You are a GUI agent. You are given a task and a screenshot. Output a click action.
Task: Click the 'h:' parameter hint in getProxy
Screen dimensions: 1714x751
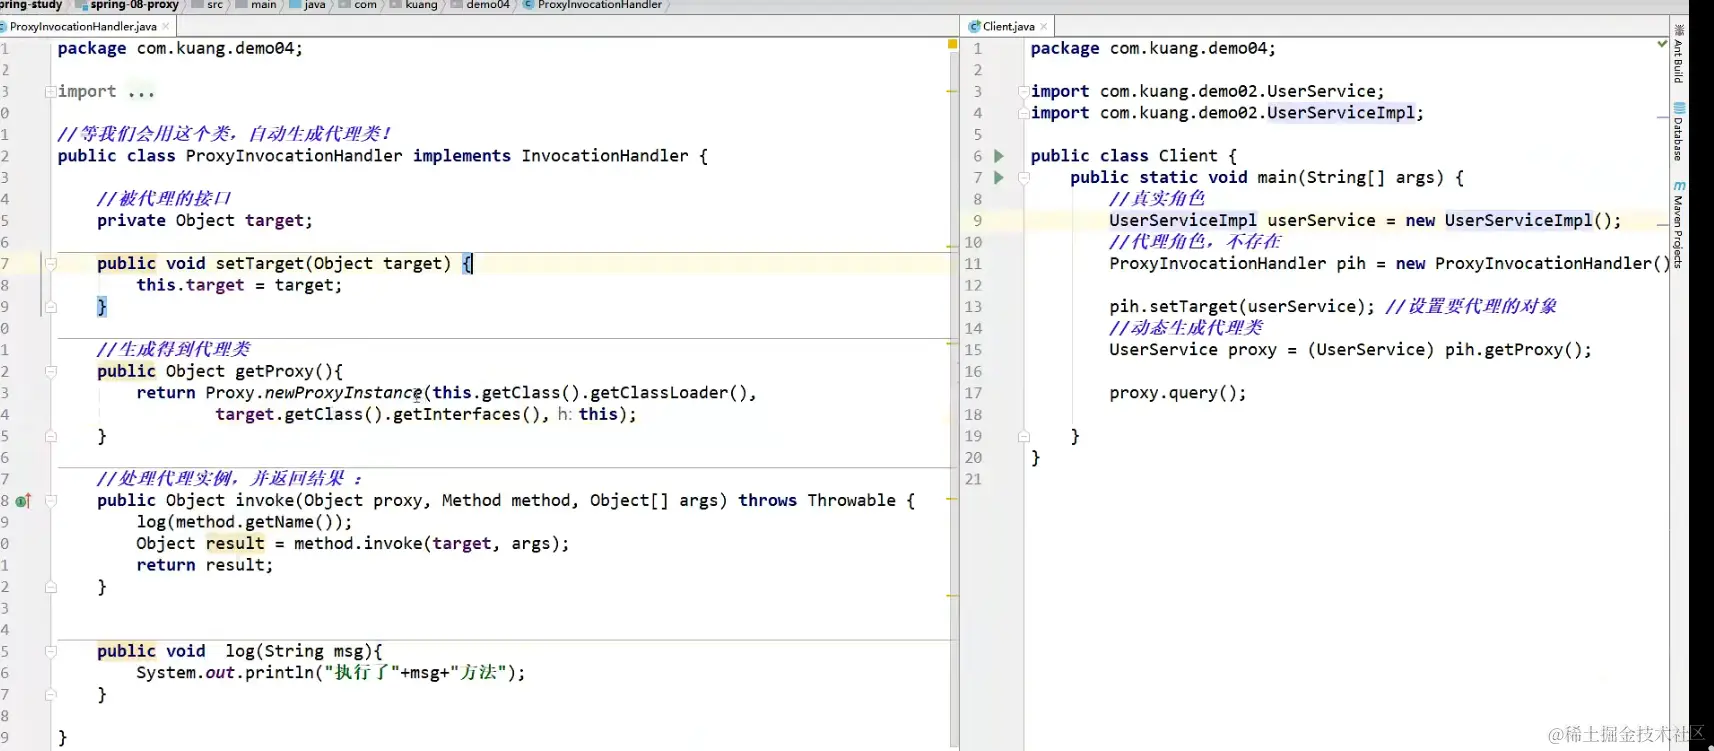564,415
